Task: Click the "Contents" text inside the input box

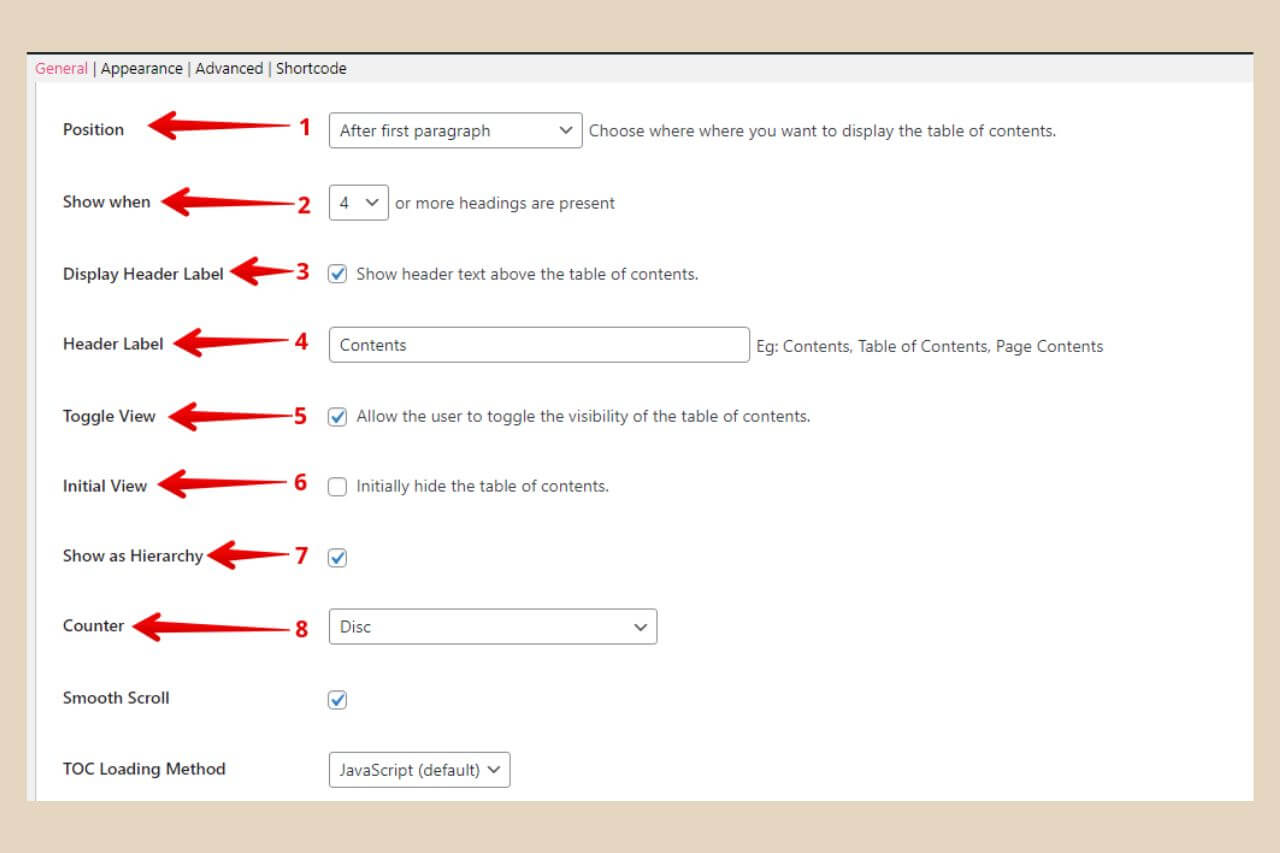Action: coord(372,344)
